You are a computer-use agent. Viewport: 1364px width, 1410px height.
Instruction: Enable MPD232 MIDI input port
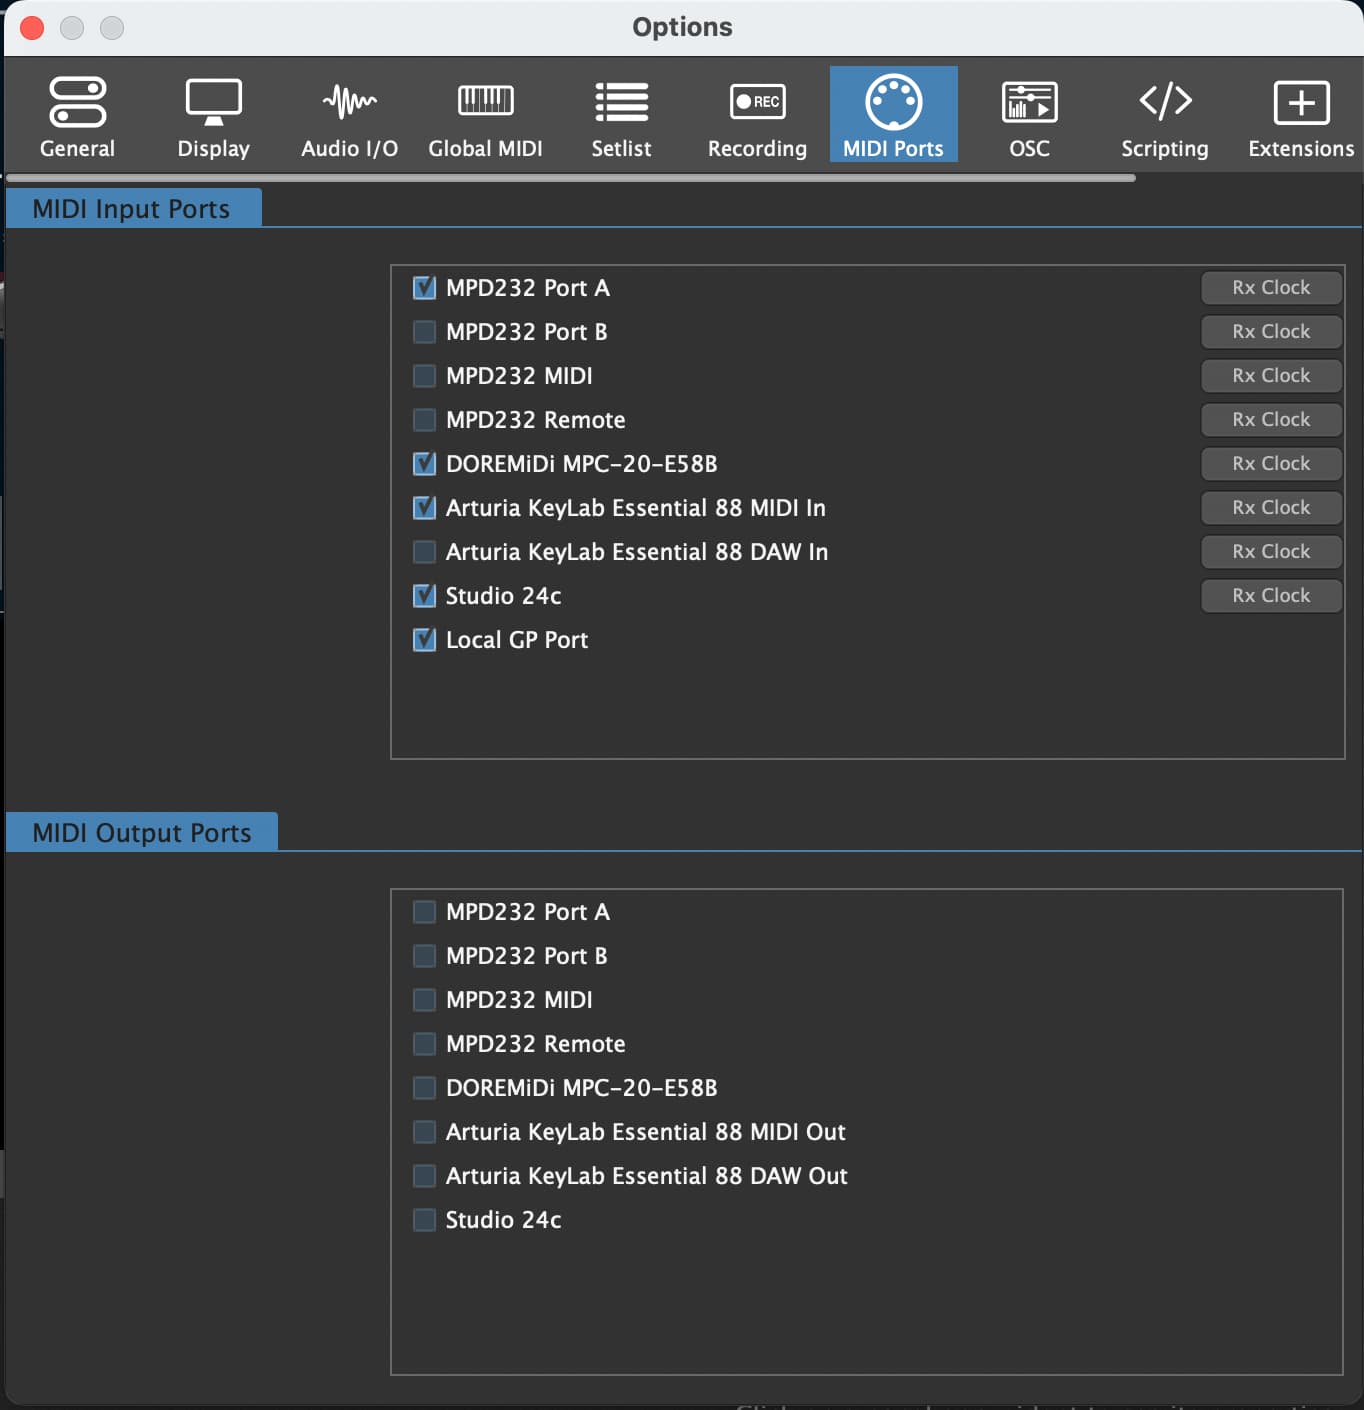point(424,376)
